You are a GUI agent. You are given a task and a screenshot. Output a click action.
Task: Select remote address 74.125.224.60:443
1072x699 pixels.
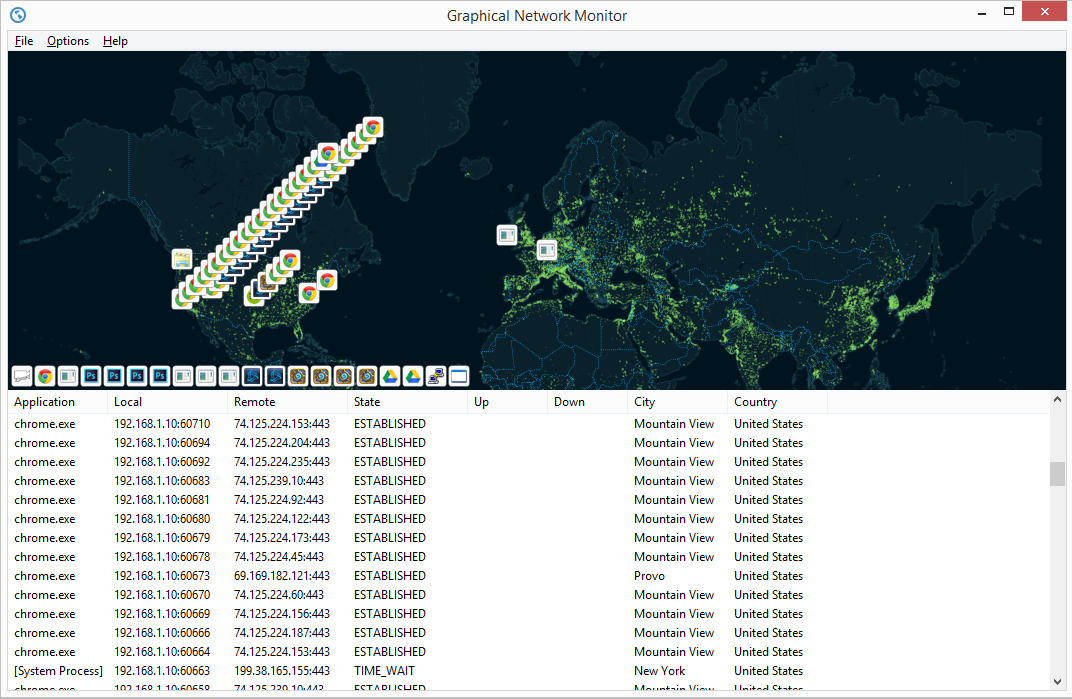click(279, 595)
